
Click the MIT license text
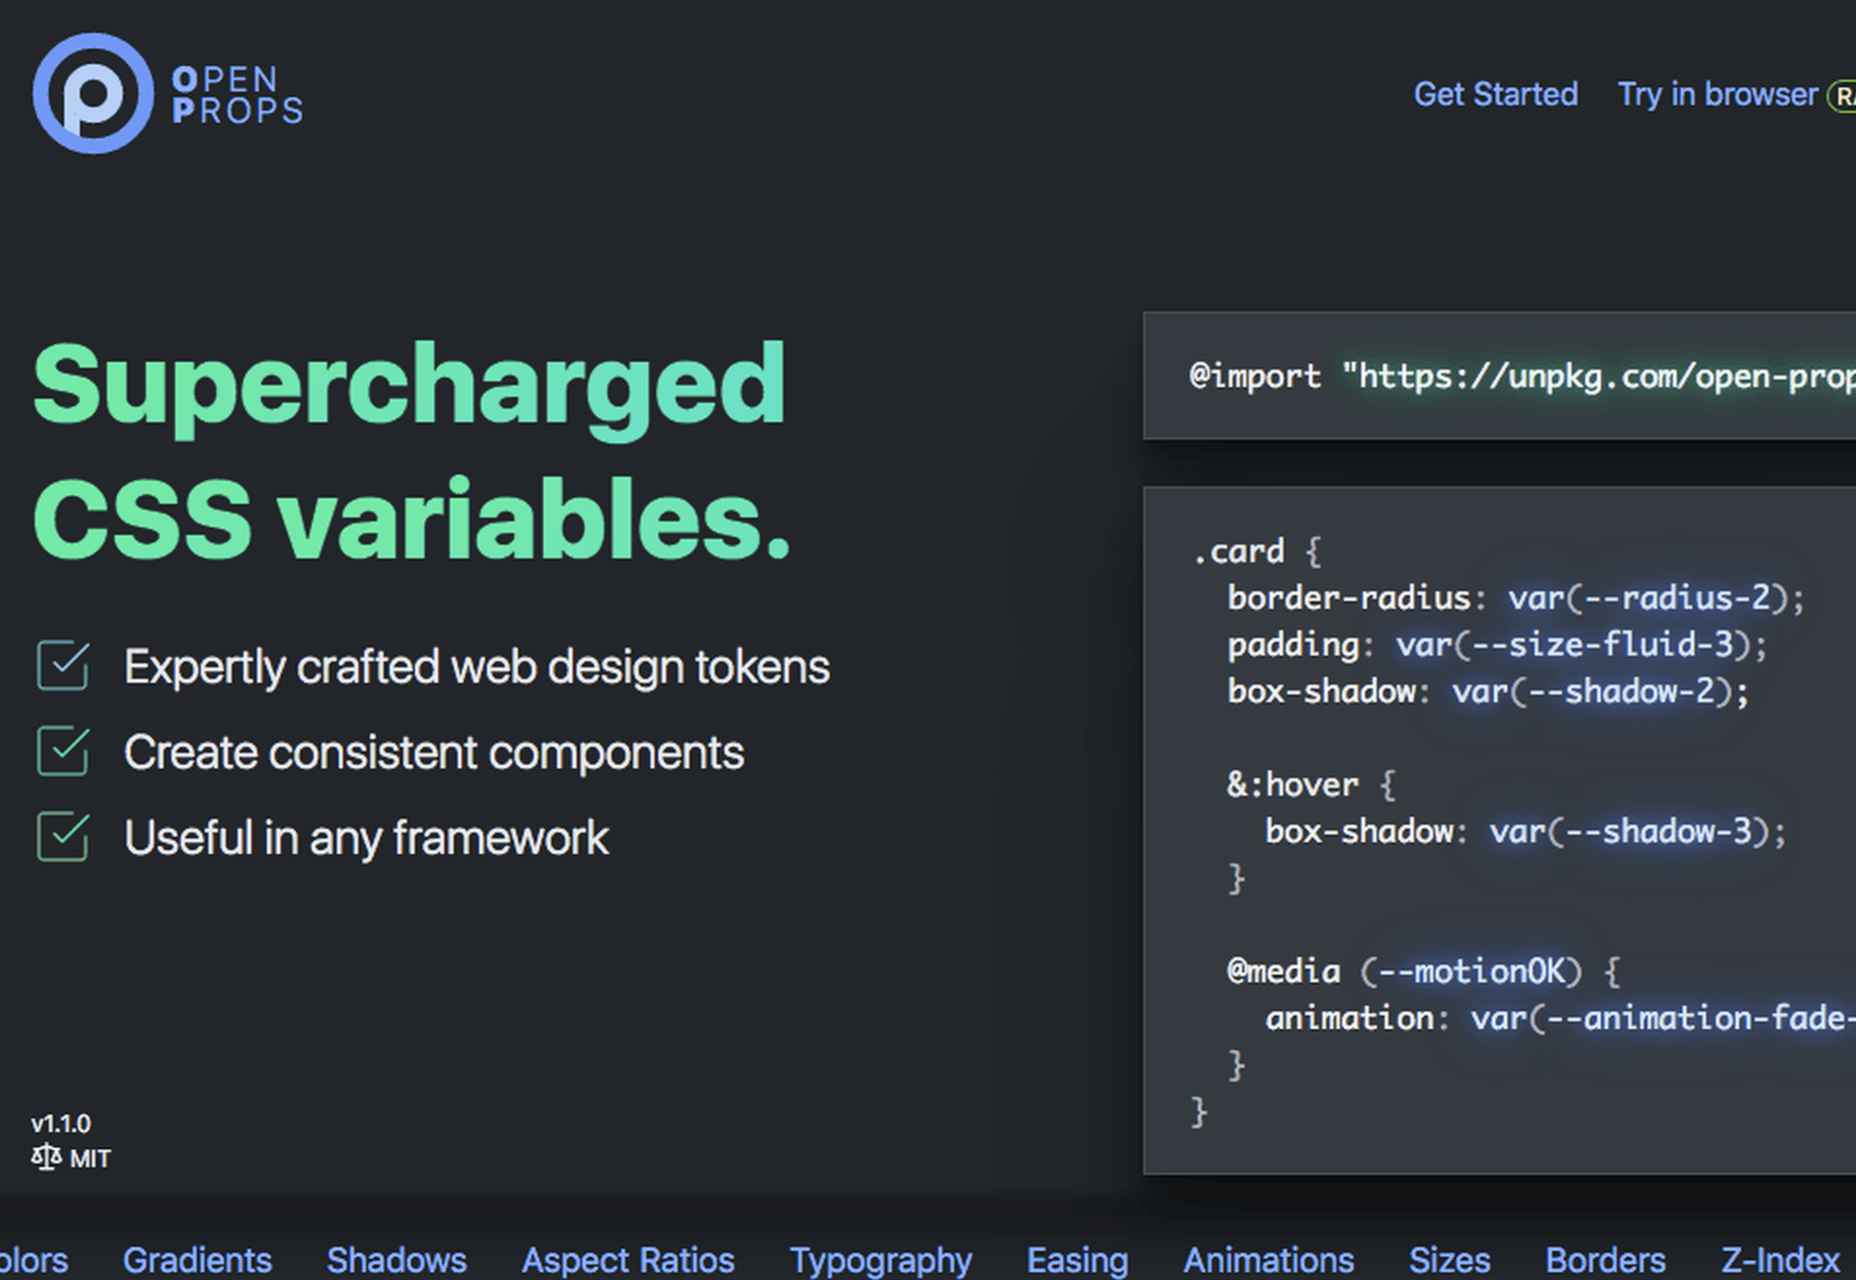(90, 1158)
